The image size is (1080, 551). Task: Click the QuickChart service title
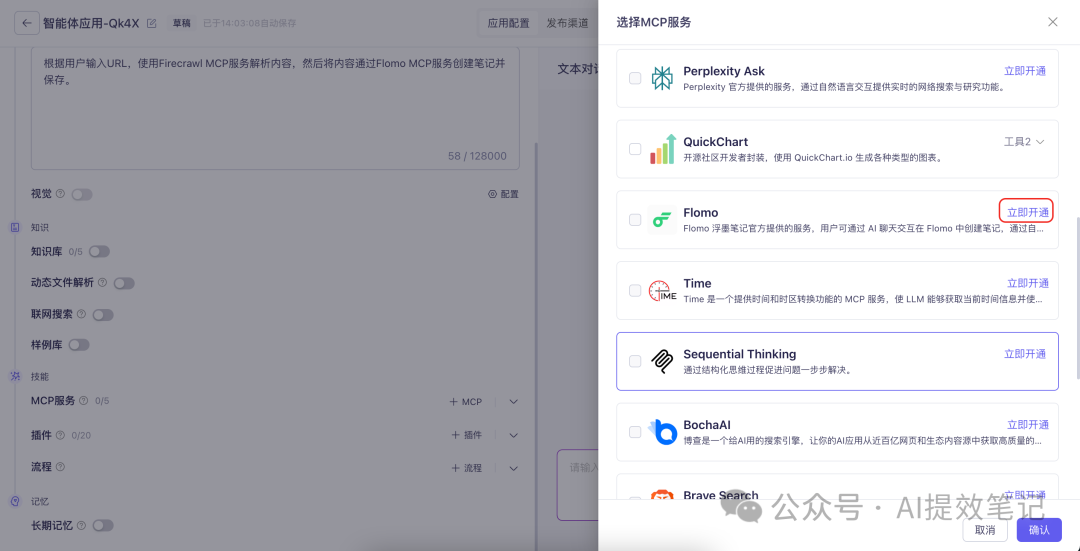coord(716,141)
